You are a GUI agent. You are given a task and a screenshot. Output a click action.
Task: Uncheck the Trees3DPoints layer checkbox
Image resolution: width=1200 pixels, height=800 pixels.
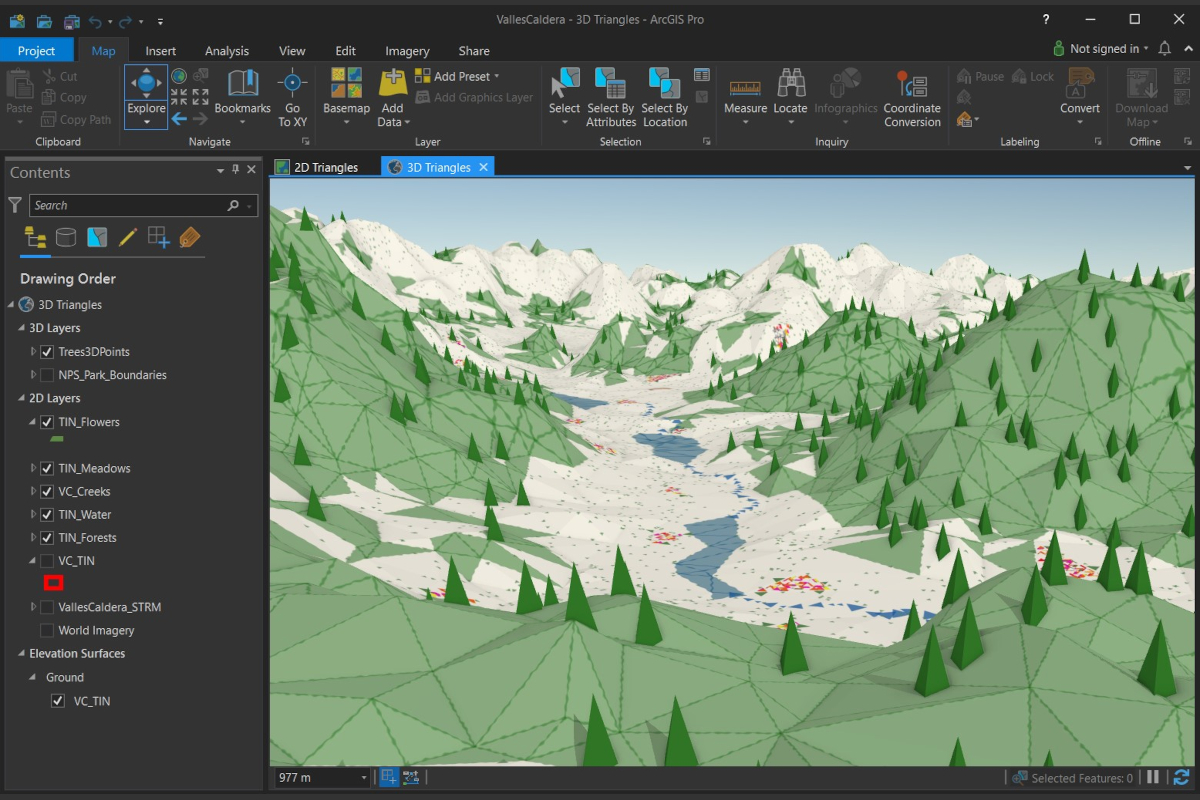(47, 352)
